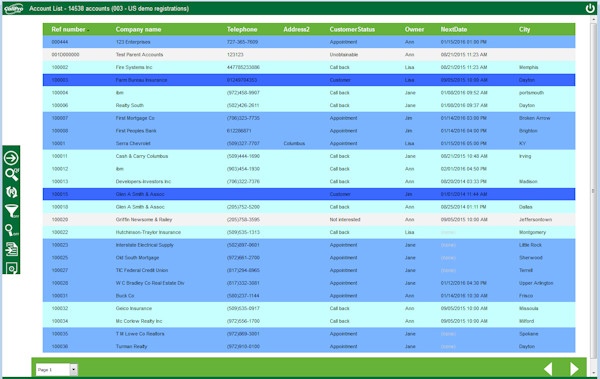Click the Upper Arlington city cell

point(536,283)
